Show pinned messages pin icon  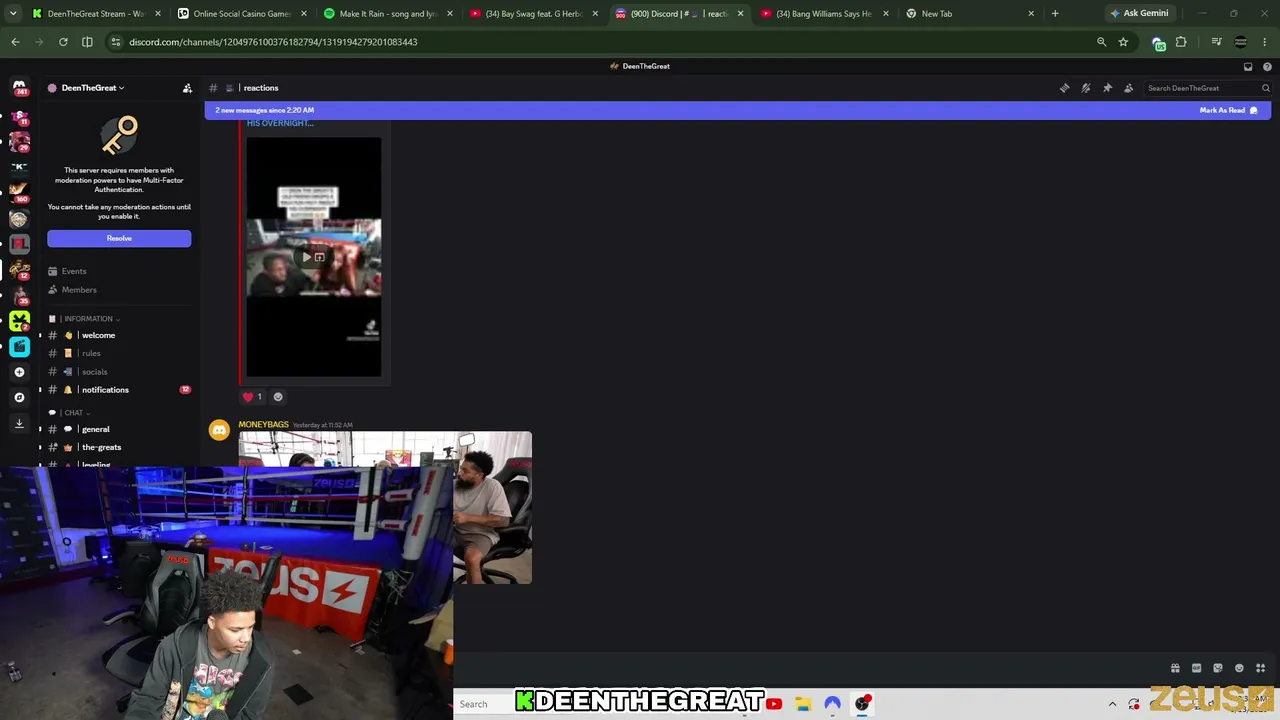point(1107,88)
